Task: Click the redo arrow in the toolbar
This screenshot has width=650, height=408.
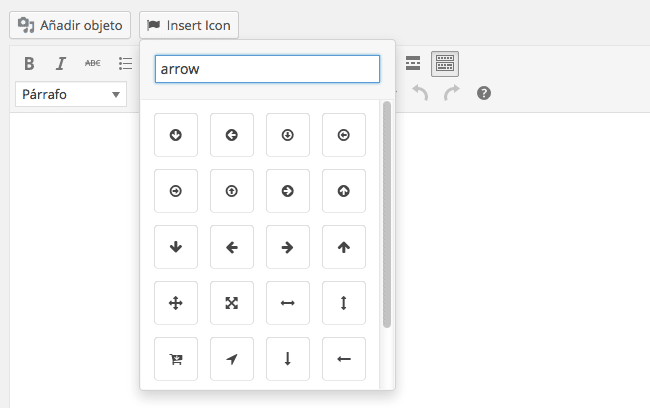Action: (451, 93)
